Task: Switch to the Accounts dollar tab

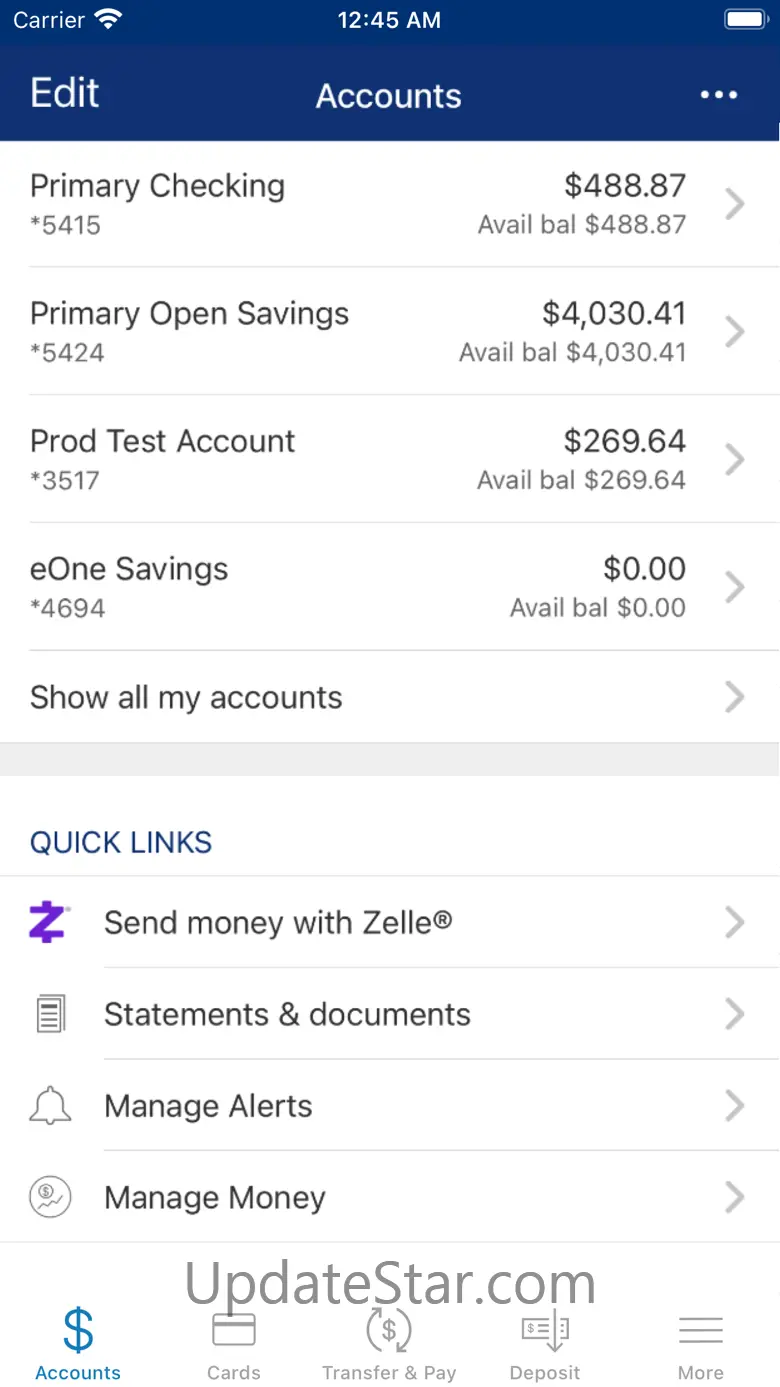Action: tap(78, 1345)
